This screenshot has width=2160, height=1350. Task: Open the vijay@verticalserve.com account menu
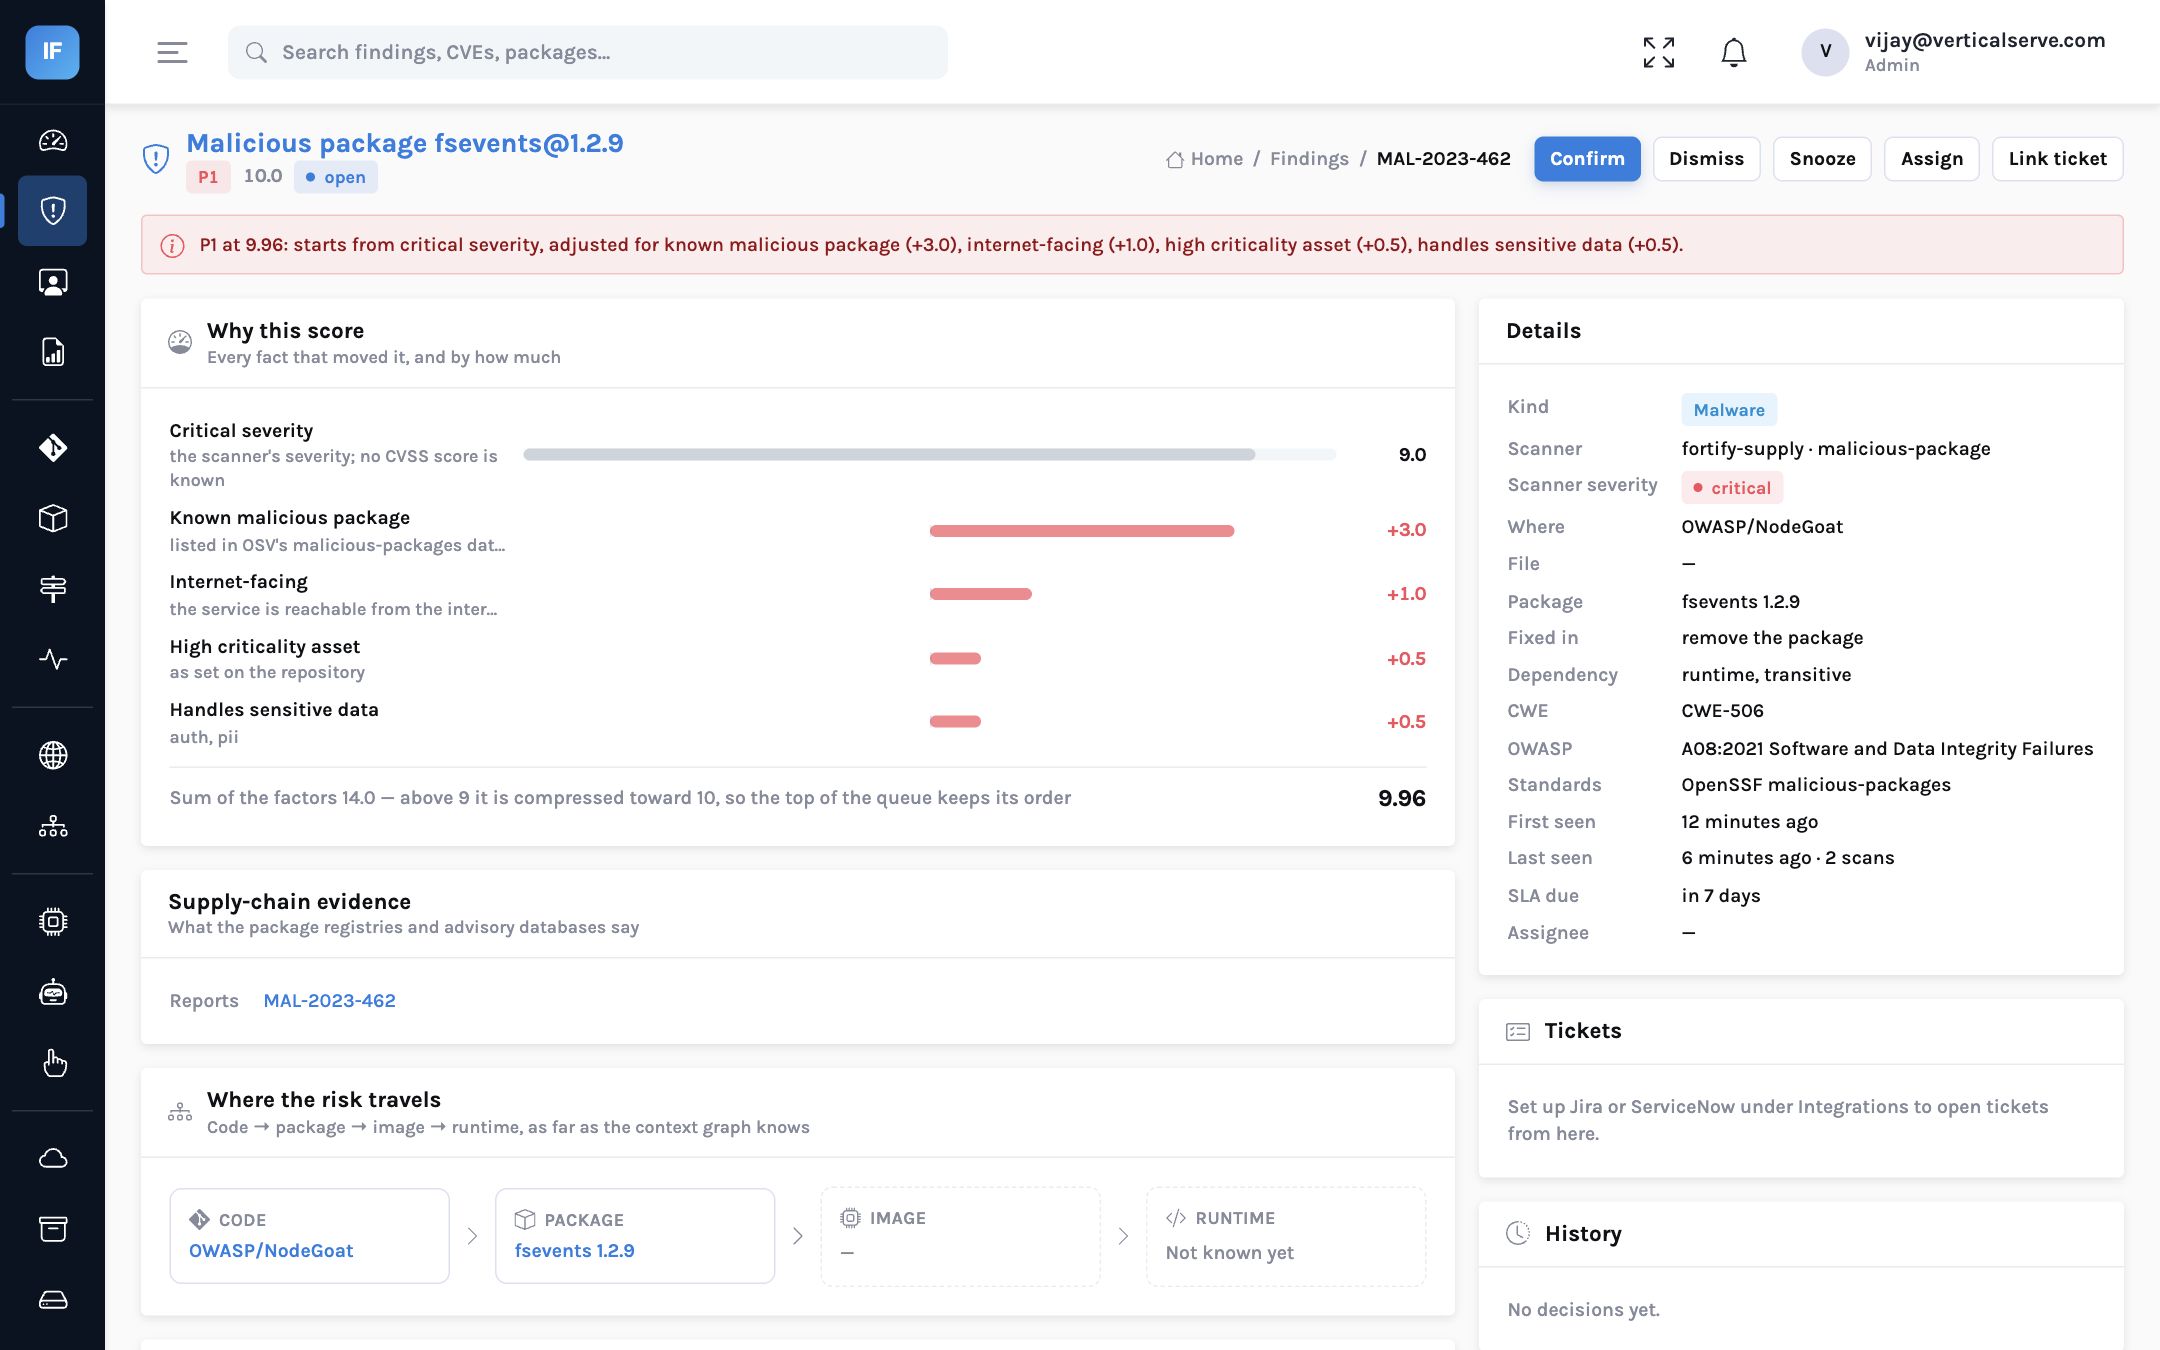point(1954,52)
